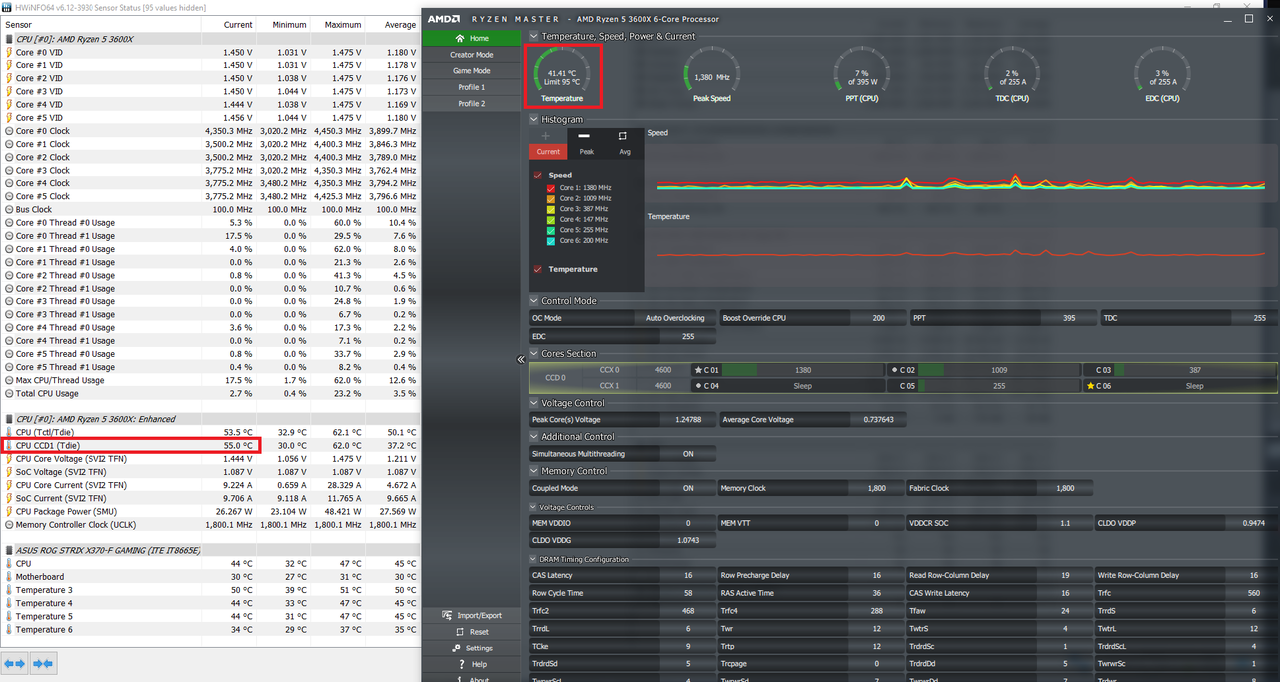Image resolution: width=1280 pixels, height=682 pixels.
Task: Open Ryzen Master Settings
Action: (471, 648)
